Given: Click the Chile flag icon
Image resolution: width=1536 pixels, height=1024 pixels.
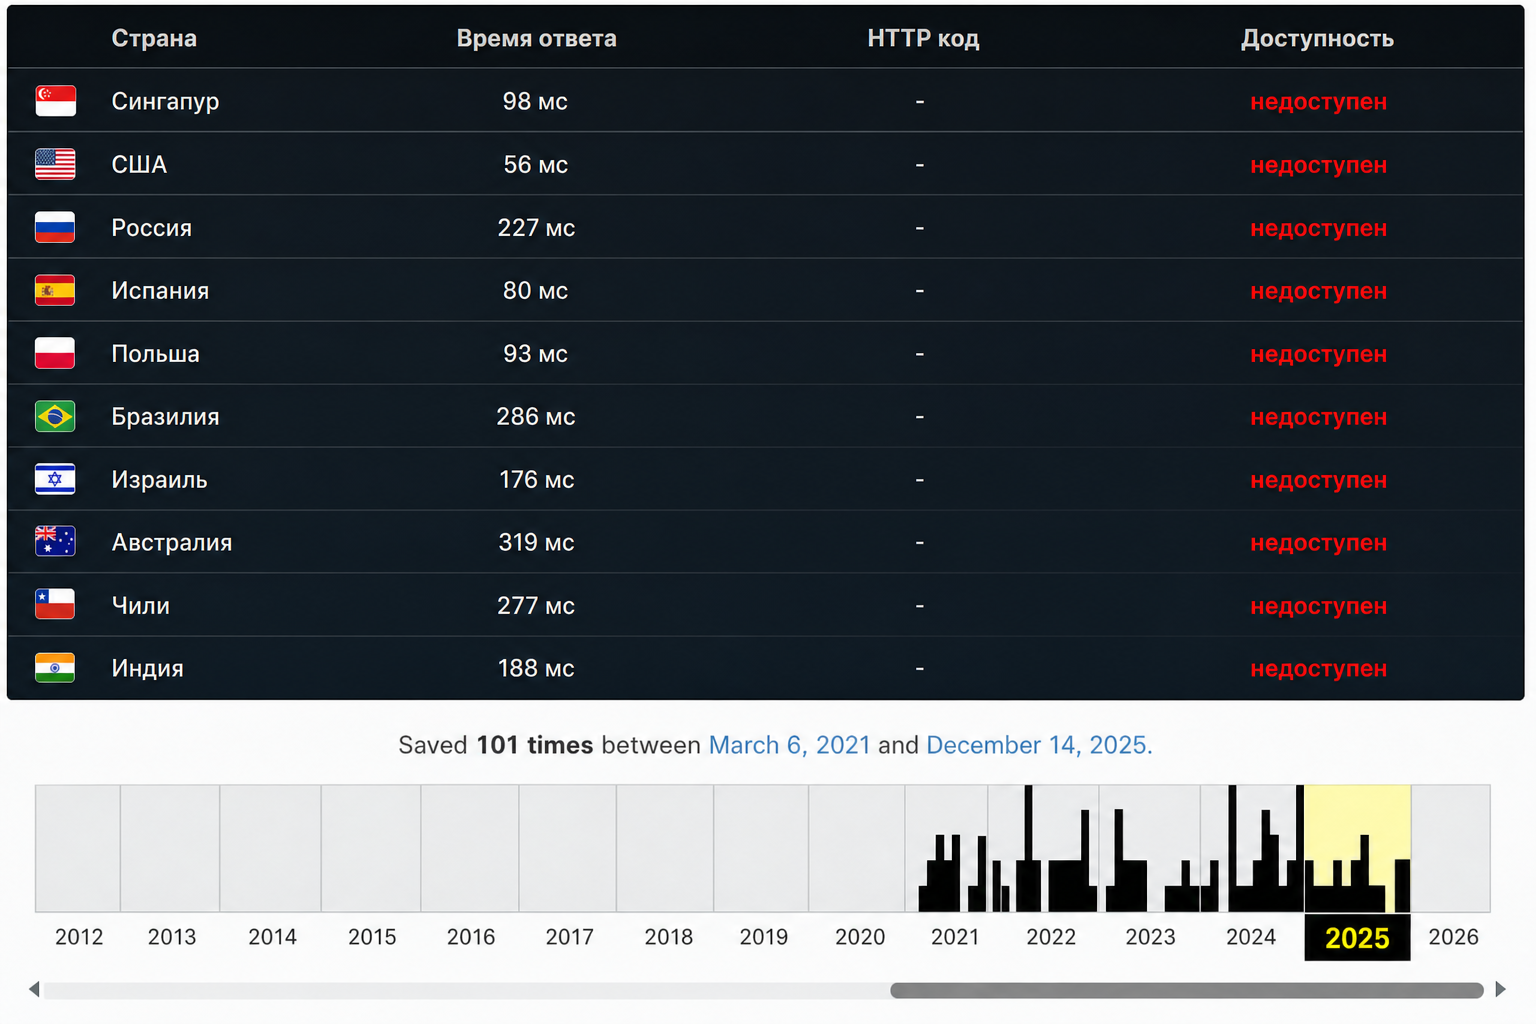Looking at the screenshot, I should [x=55, y=605].
